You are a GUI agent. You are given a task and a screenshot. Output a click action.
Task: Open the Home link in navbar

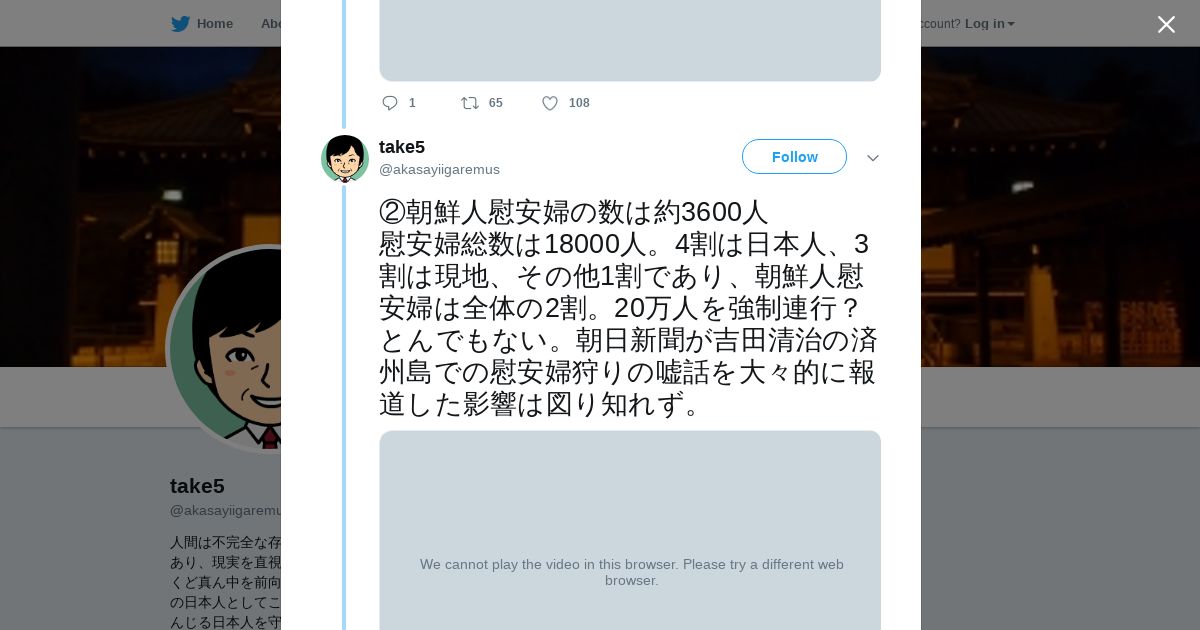point(214,24)
